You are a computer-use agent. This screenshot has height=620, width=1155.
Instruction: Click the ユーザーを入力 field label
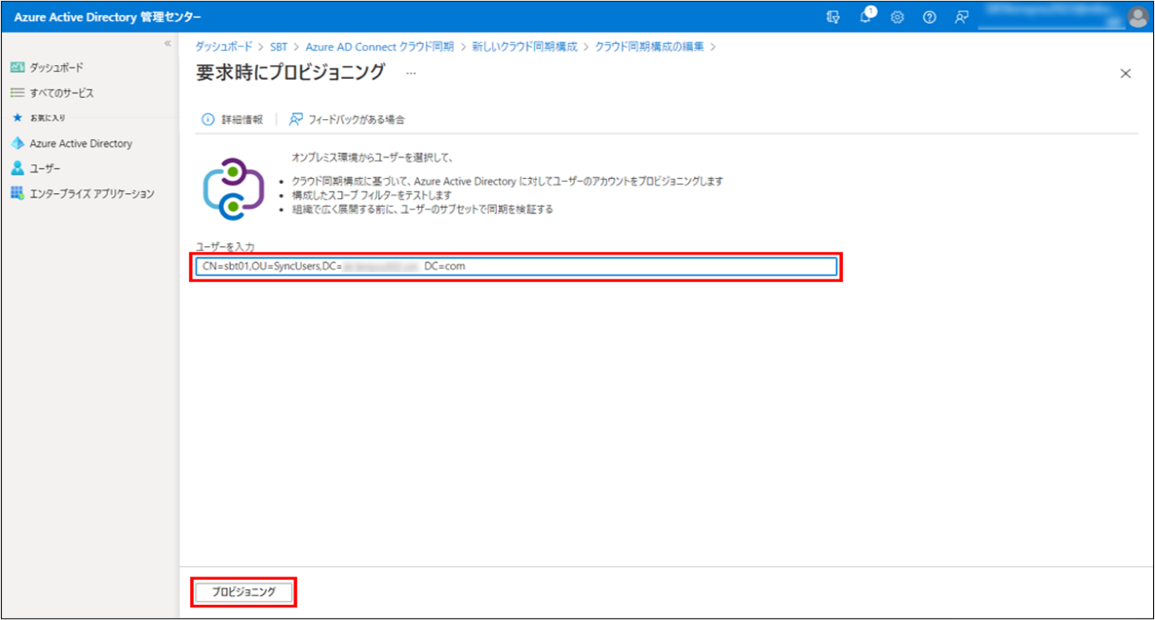[225, 247]
